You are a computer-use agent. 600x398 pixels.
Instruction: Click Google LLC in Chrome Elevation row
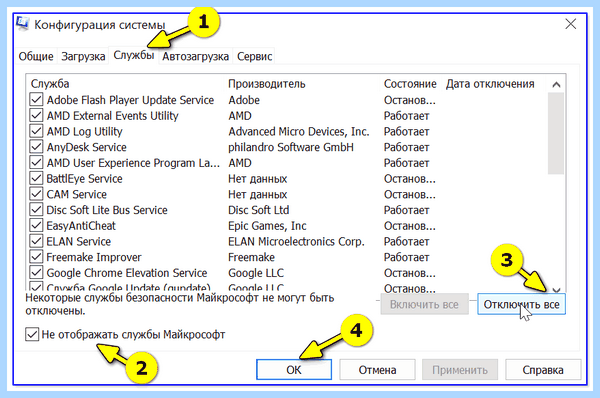(x=256, y=272)
